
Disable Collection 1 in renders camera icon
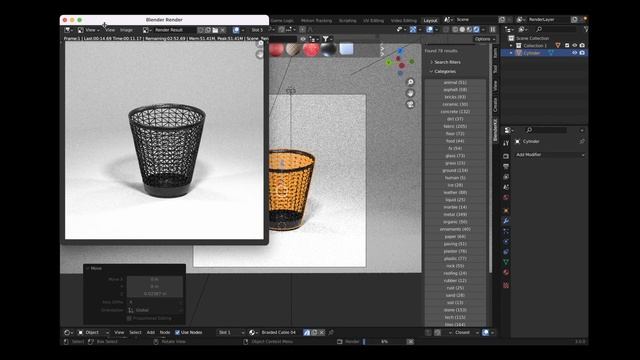(x=582, y=45)
